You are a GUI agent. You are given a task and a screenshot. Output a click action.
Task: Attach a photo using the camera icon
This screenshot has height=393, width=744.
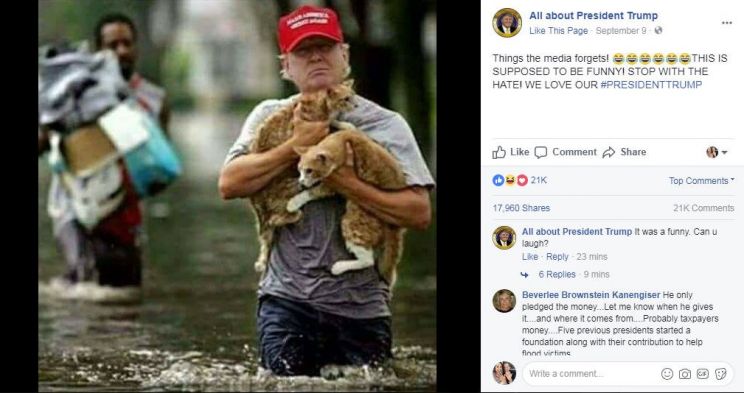(685, 374)
